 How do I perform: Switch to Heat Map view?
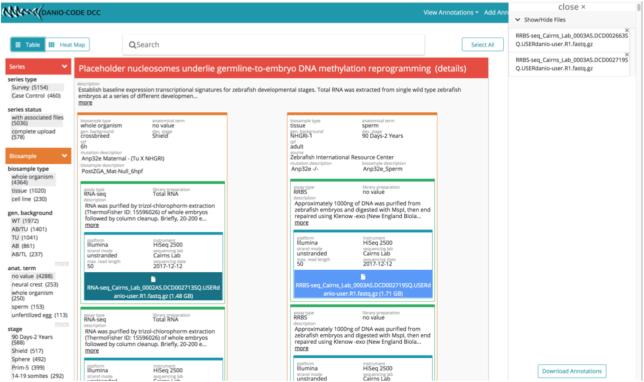tap(67, 45)
